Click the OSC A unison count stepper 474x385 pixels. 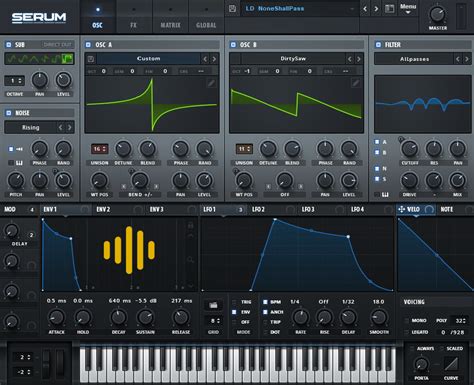[100, 149]
